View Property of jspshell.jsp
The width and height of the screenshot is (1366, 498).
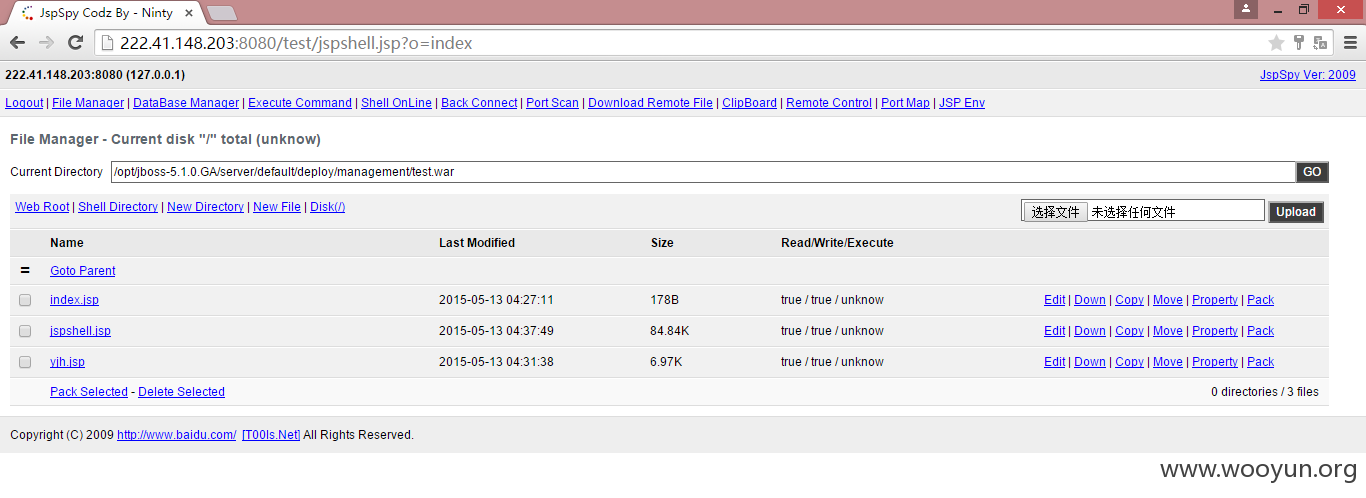(1215, 331)
